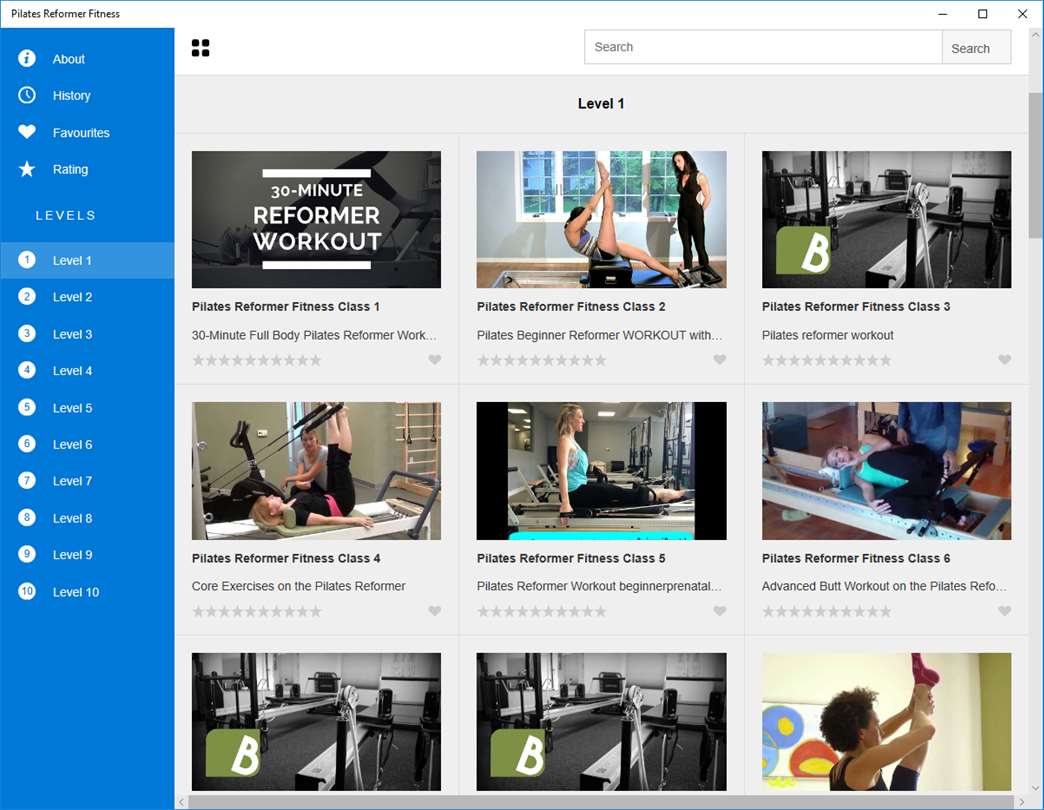Click title Pilates Reformer Fitness Class 4
The width and height of the screenshot is (1044, 810).
click(286, 558)
